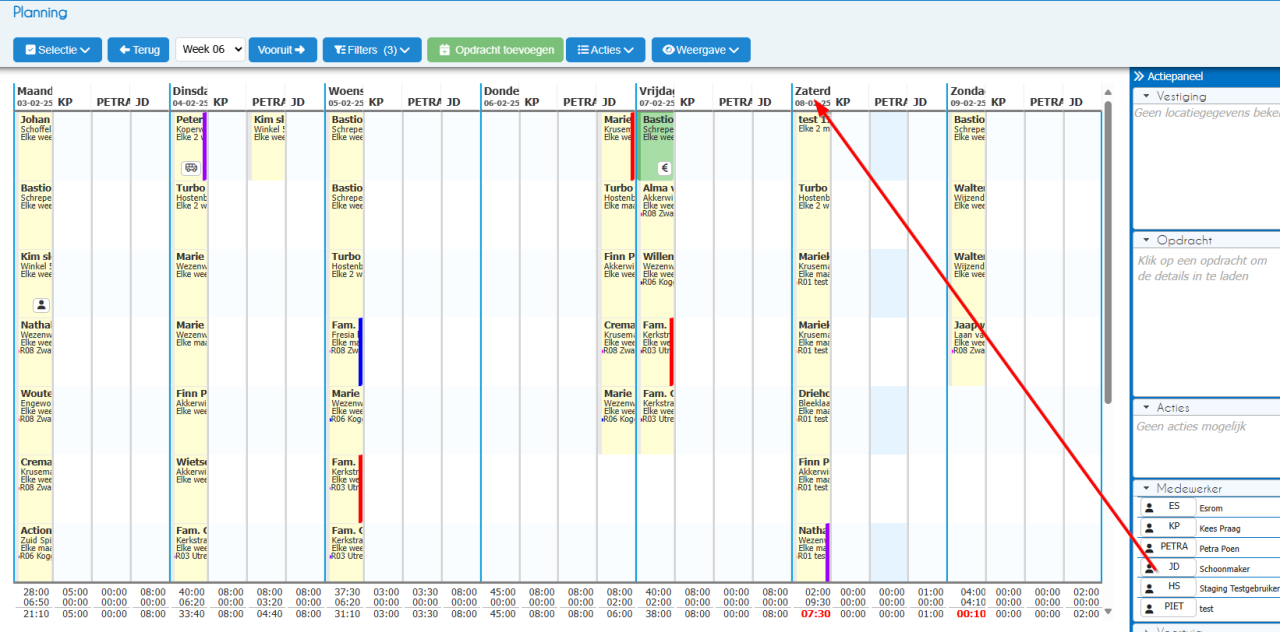This screenshot has height=632, width=1280.
Task: Collapse the Opdracht section in Actiepaneel
Action: (1146, 241)
